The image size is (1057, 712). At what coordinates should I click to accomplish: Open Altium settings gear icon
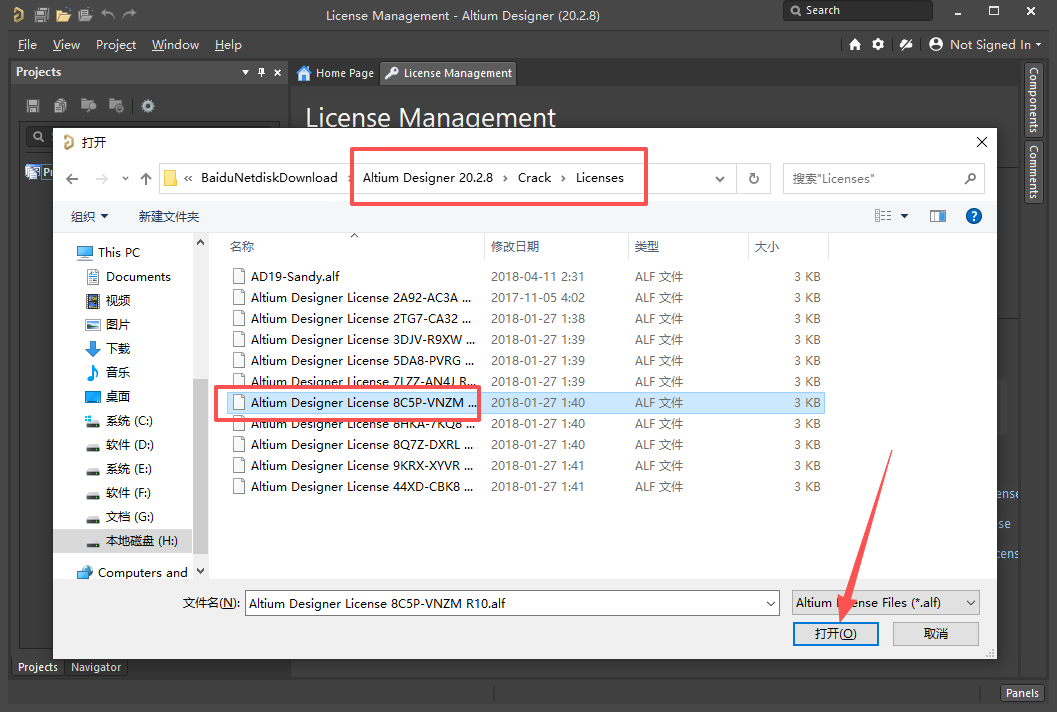[878, 45]
